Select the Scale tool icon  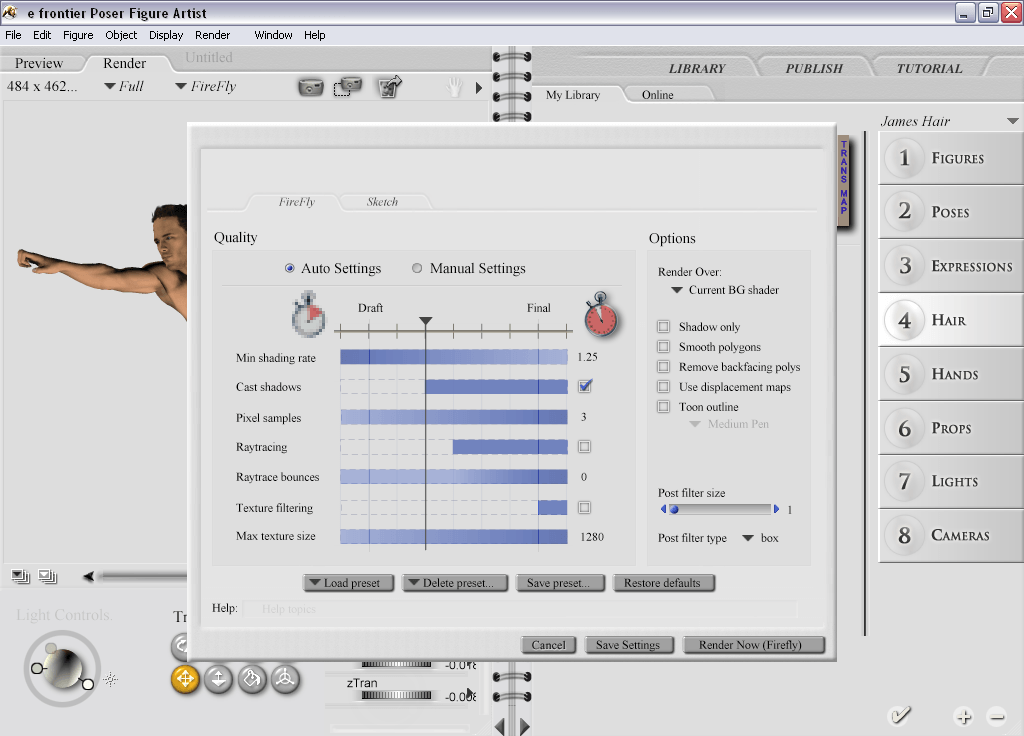(252, 679)
